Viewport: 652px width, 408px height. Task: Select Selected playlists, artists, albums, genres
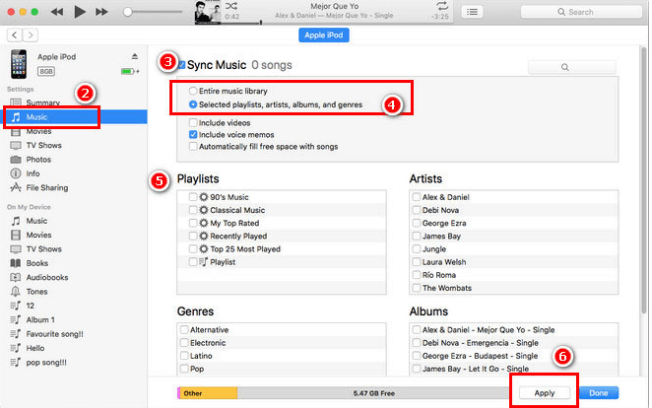193,104
